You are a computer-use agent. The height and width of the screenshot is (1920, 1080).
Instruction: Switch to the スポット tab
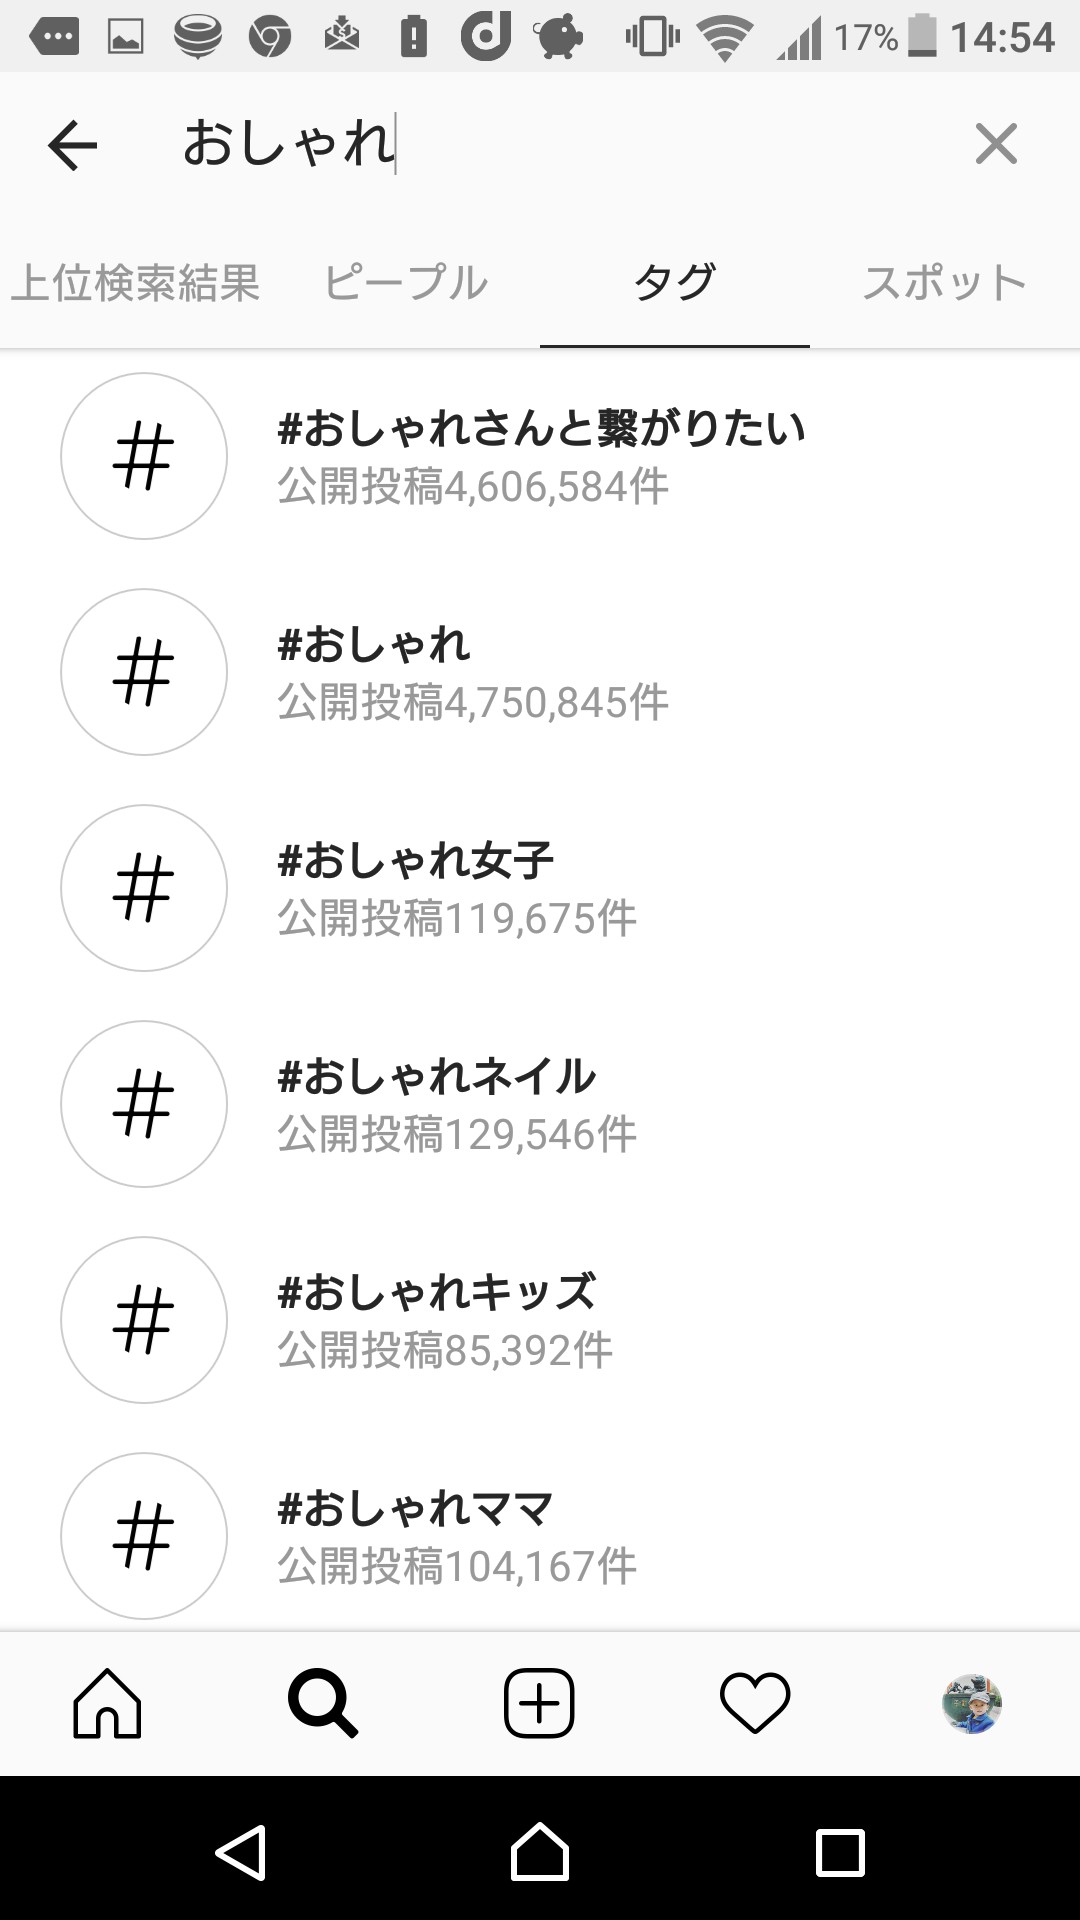[x=944, y=283]
